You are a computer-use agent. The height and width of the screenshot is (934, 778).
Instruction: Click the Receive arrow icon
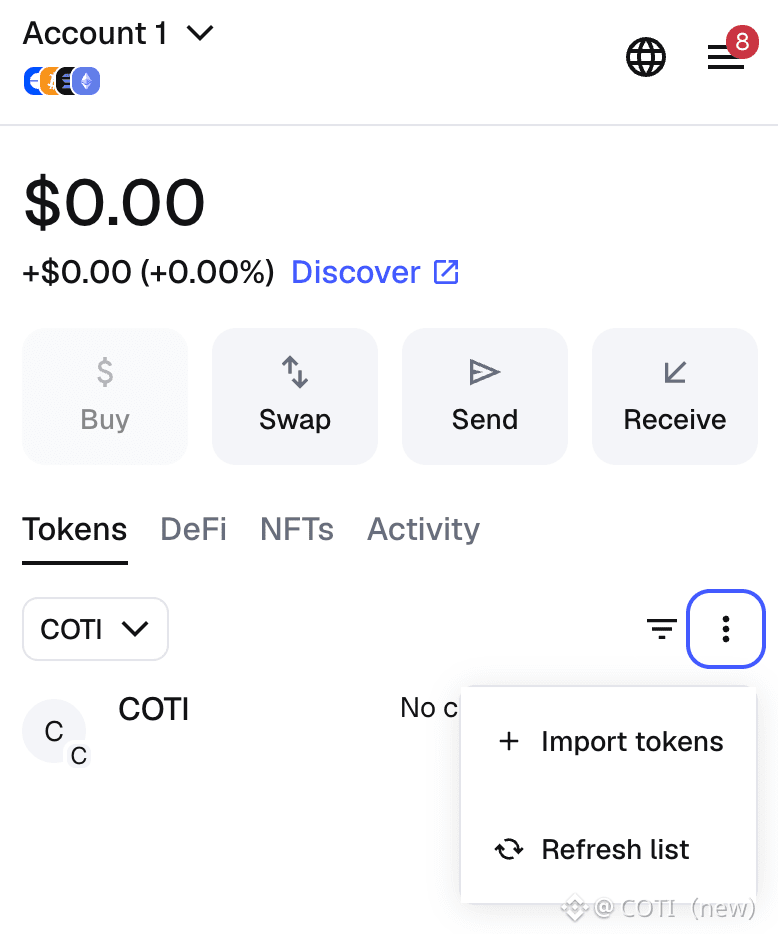(675, 373)
